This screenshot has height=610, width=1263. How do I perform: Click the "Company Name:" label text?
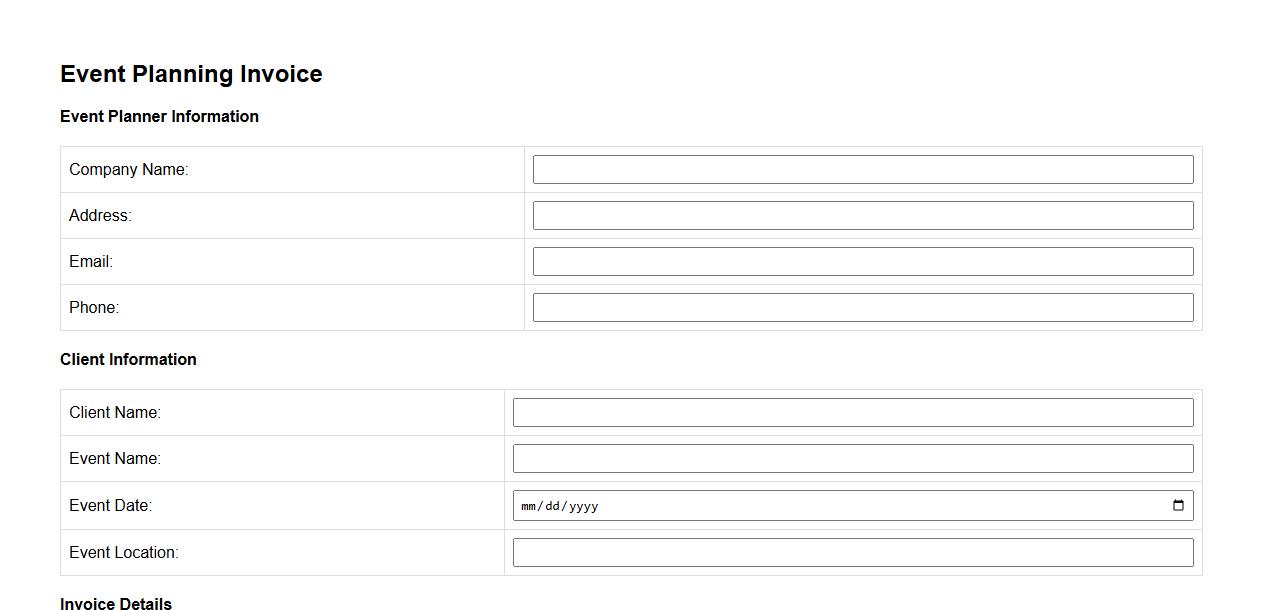128,170
